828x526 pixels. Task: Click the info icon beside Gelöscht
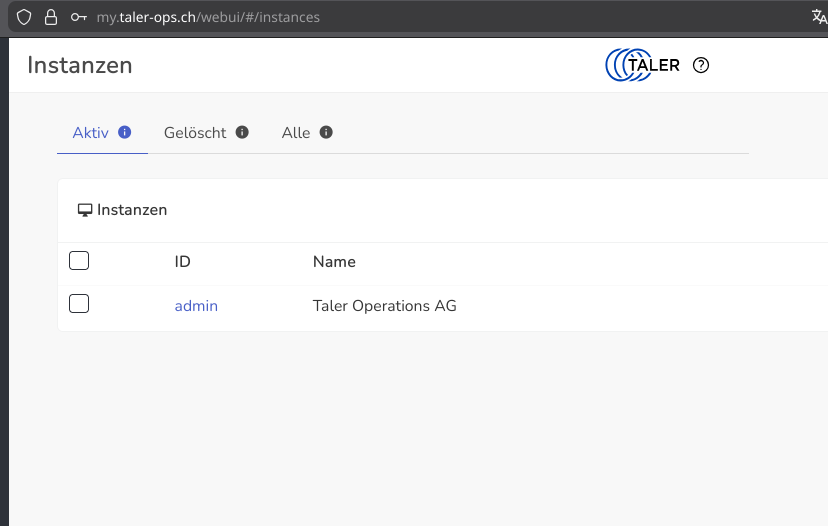[242, 132]
